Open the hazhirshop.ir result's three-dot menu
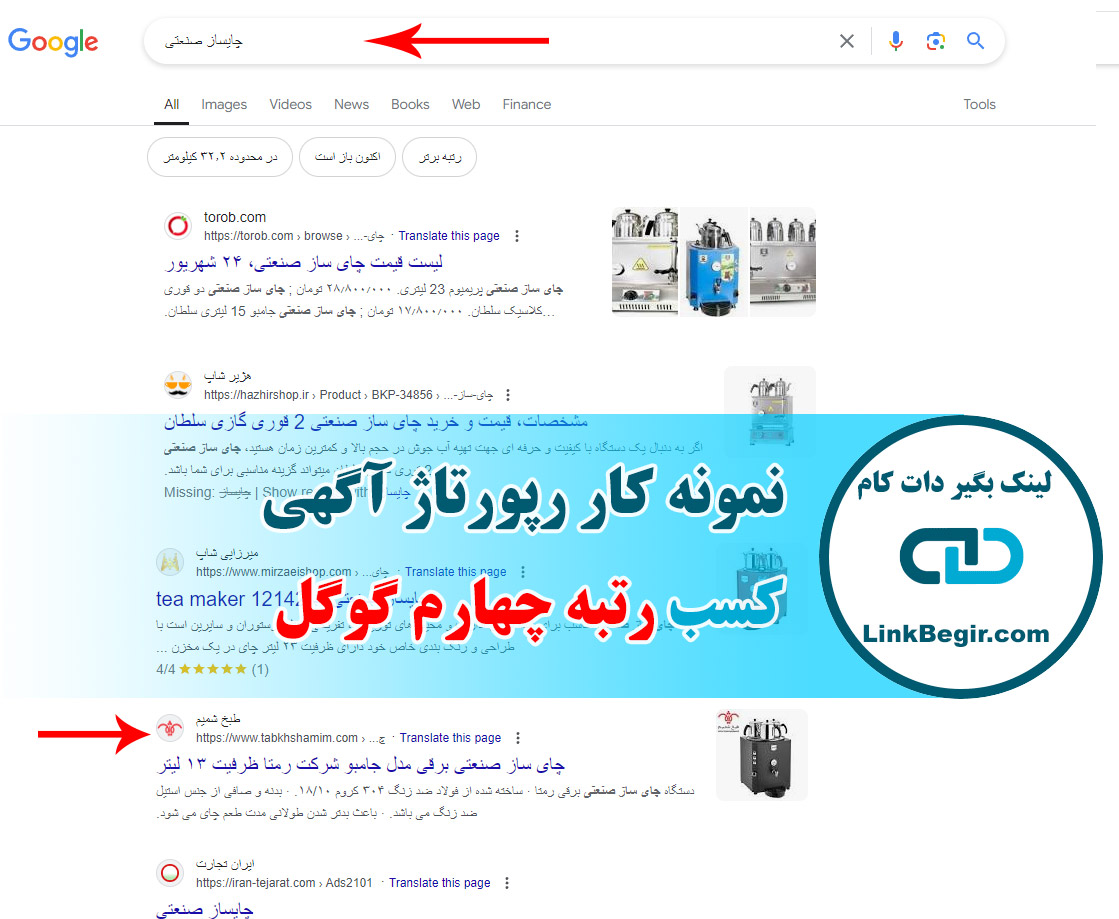 pos(507,395)
